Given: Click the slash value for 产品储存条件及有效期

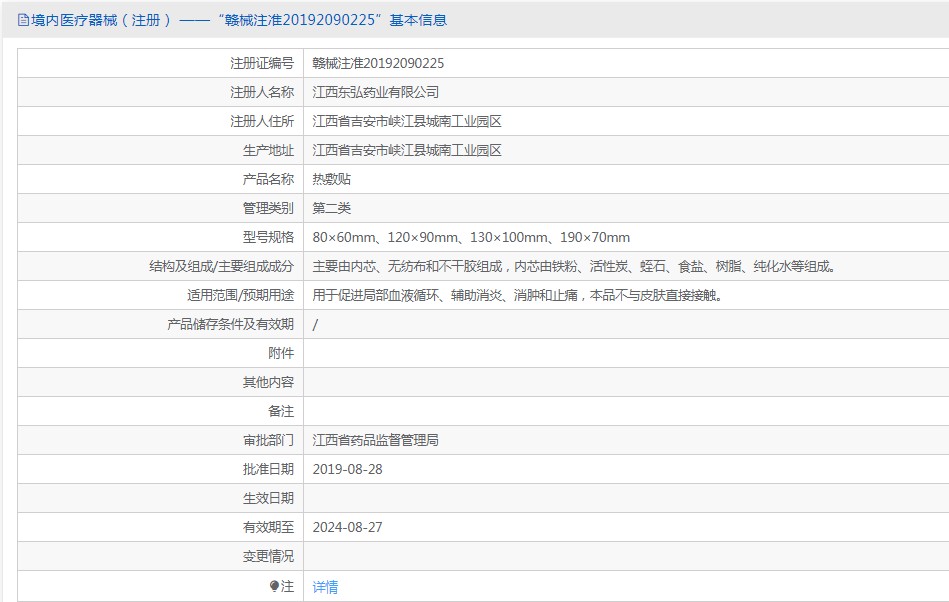Looking at the screenshot, I should click(x=315, y=324).
